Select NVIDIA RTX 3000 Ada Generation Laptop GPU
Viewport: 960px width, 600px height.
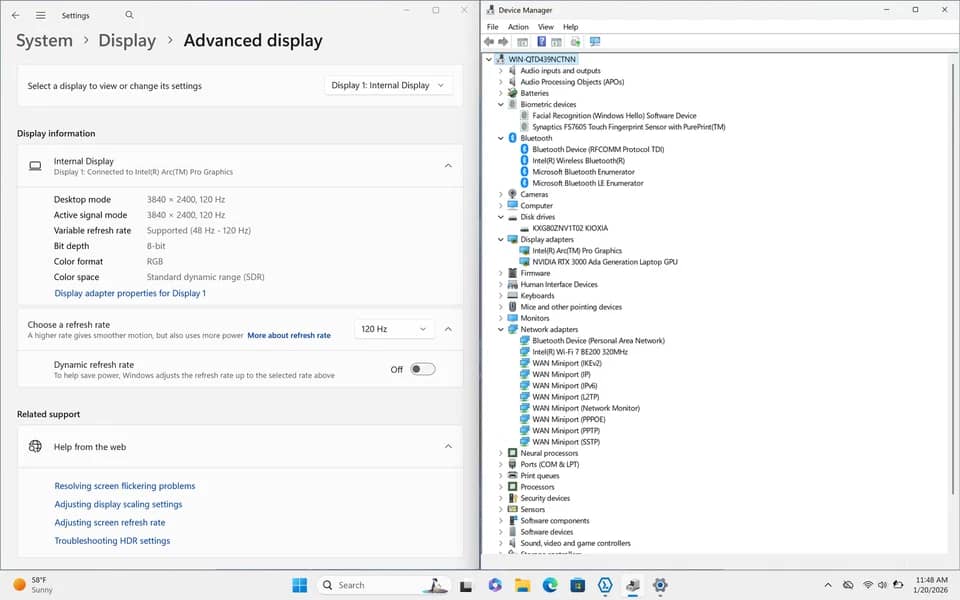[x=604, y=262]
